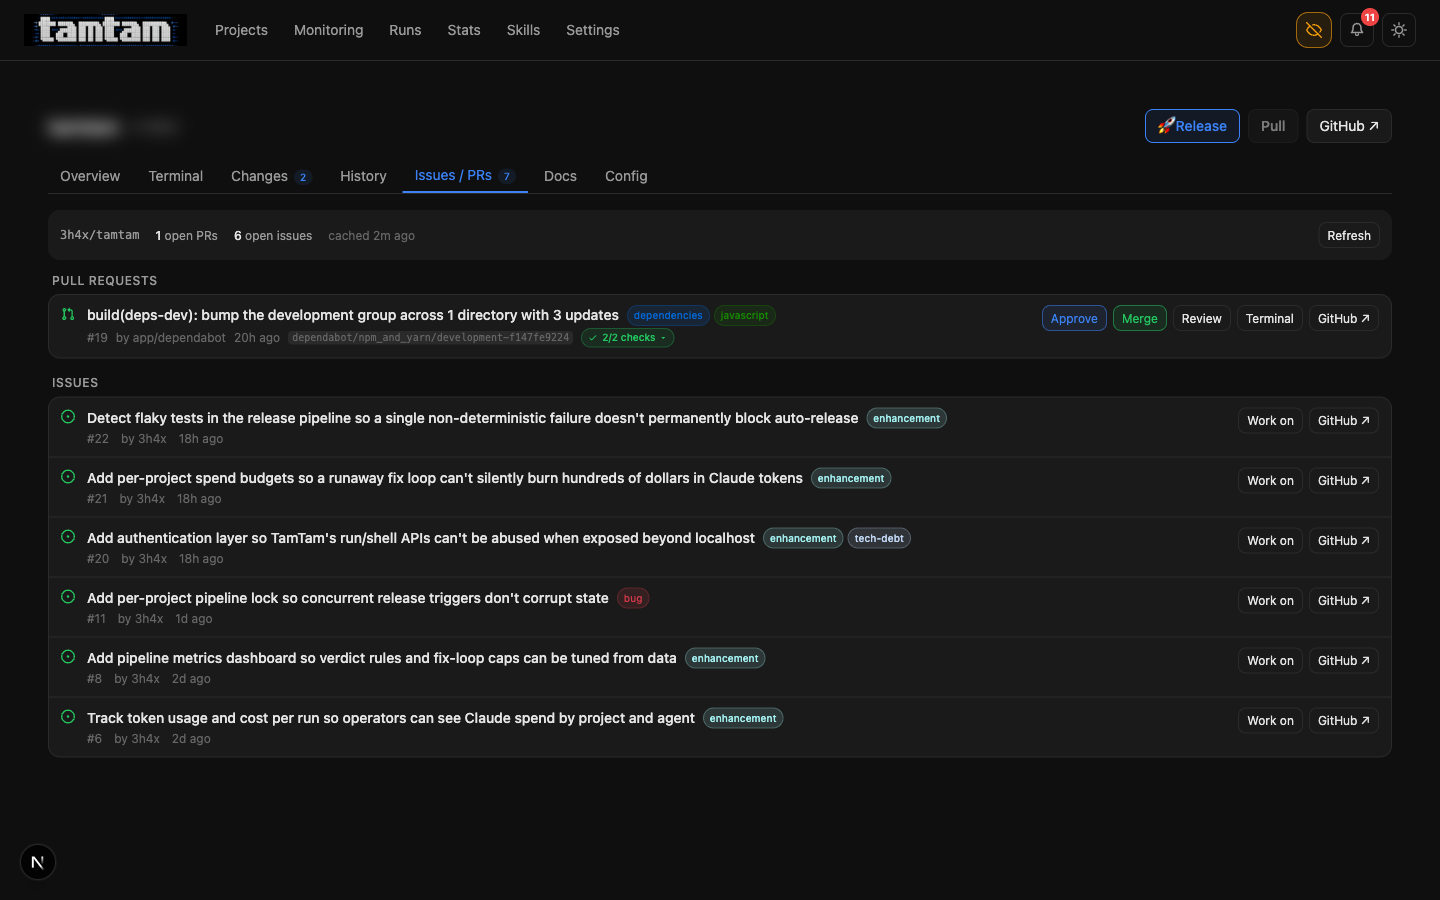The height and width of the screenshot is (900, 1440).
Task: Click the 6 open issues count
Action: pos(273,236)
